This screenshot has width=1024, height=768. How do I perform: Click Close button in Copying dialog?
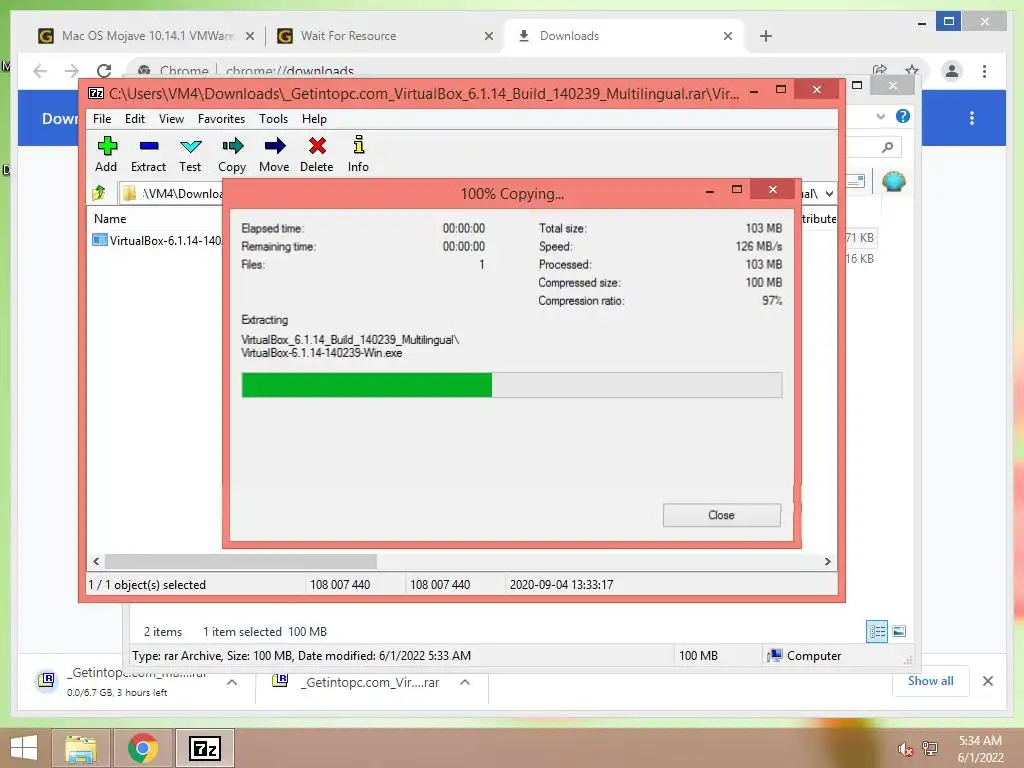click(x=722, y=515)
